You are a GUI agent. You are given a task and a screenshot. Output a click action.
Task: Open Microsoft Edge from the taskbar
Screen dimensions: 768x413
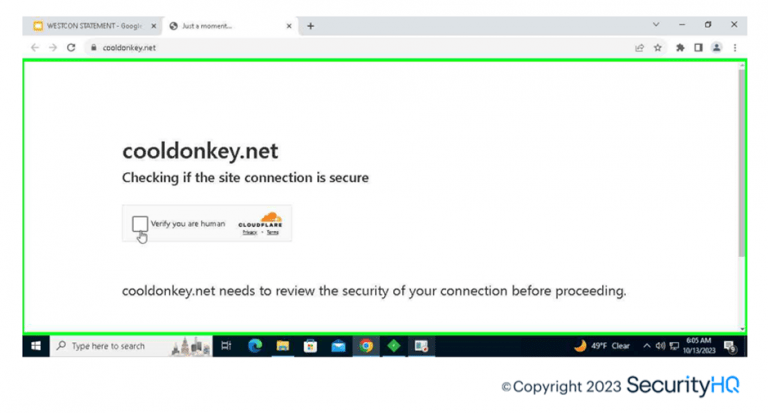(x=255, y=346)
